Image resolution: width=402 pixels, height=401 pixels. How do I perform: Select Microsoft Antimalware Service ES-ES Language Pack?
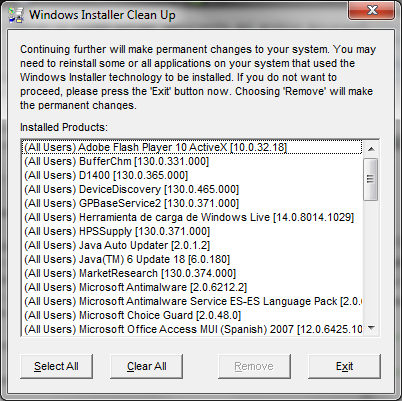click(x=192, y=301)
